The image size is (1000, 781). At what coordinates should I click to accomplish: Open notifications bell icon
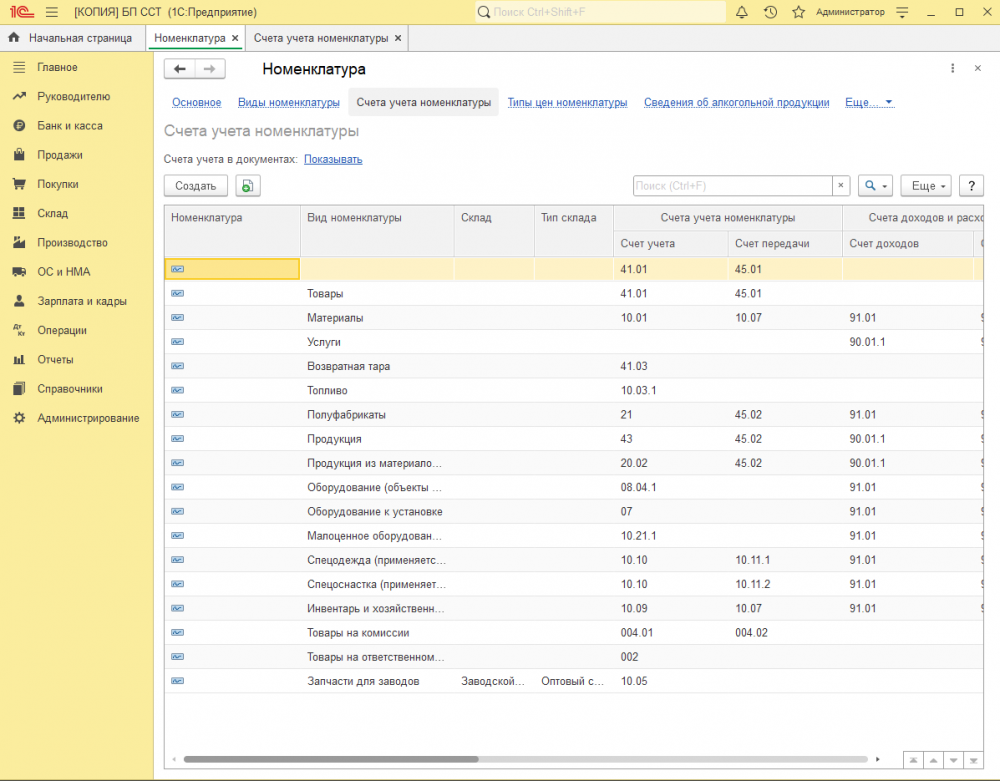click(x=742, y=12)
